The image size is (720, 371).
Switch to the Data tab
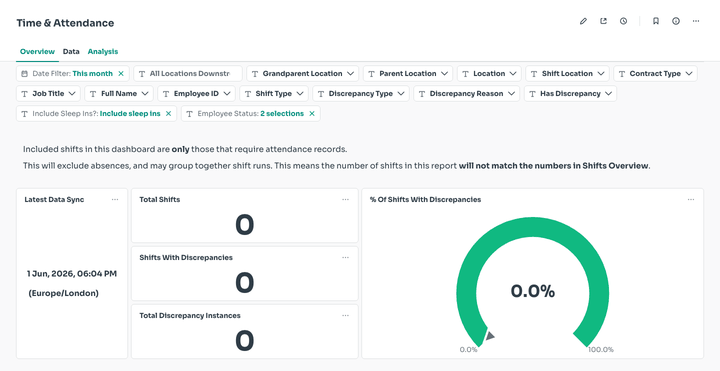[x=71, y=51]
